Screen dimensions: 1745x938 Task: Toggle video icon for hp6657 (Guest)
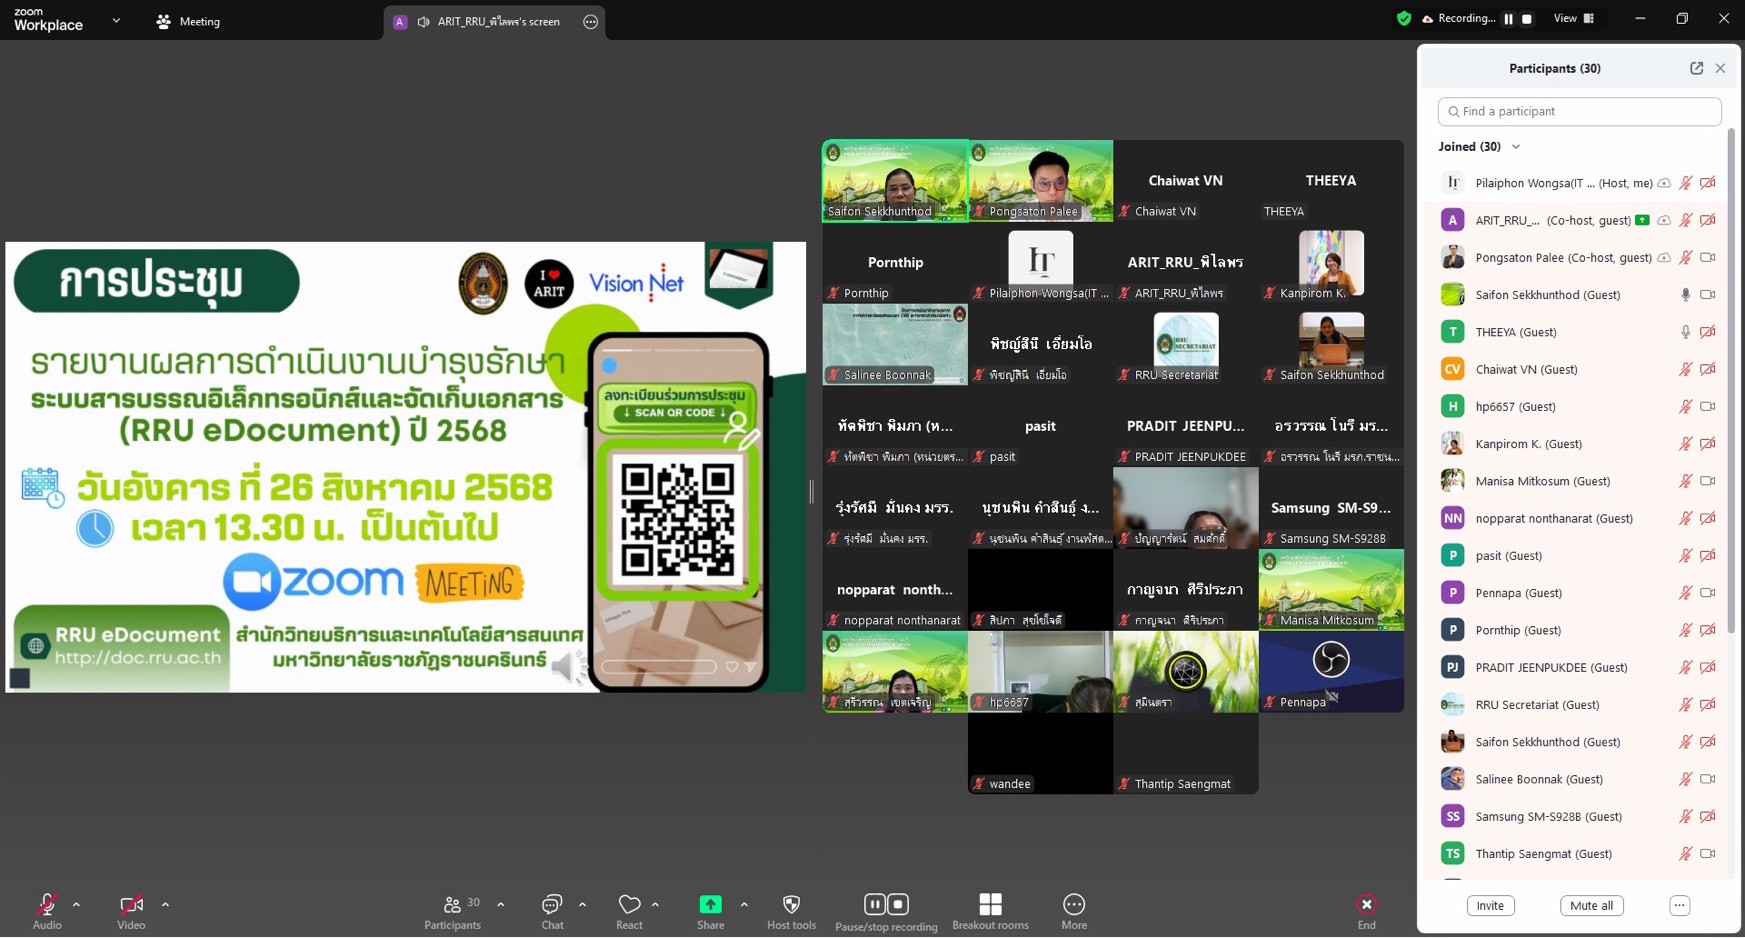(x=1708, y=406)
